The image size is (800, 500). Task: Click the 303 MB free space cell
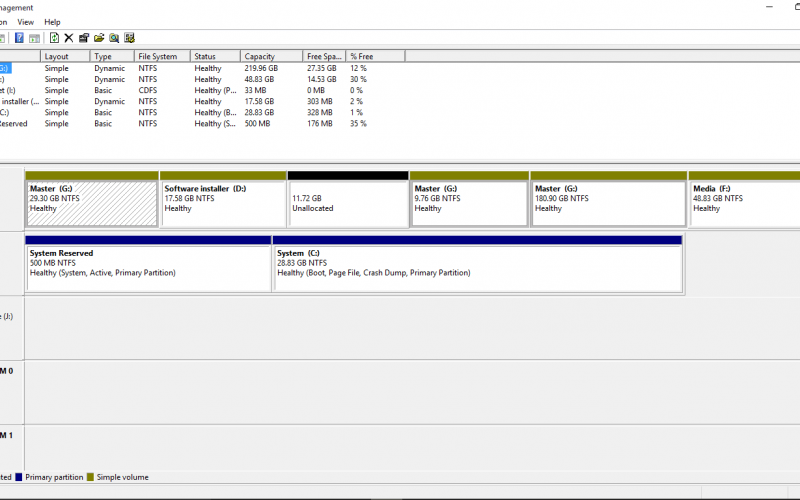[319, 102]
